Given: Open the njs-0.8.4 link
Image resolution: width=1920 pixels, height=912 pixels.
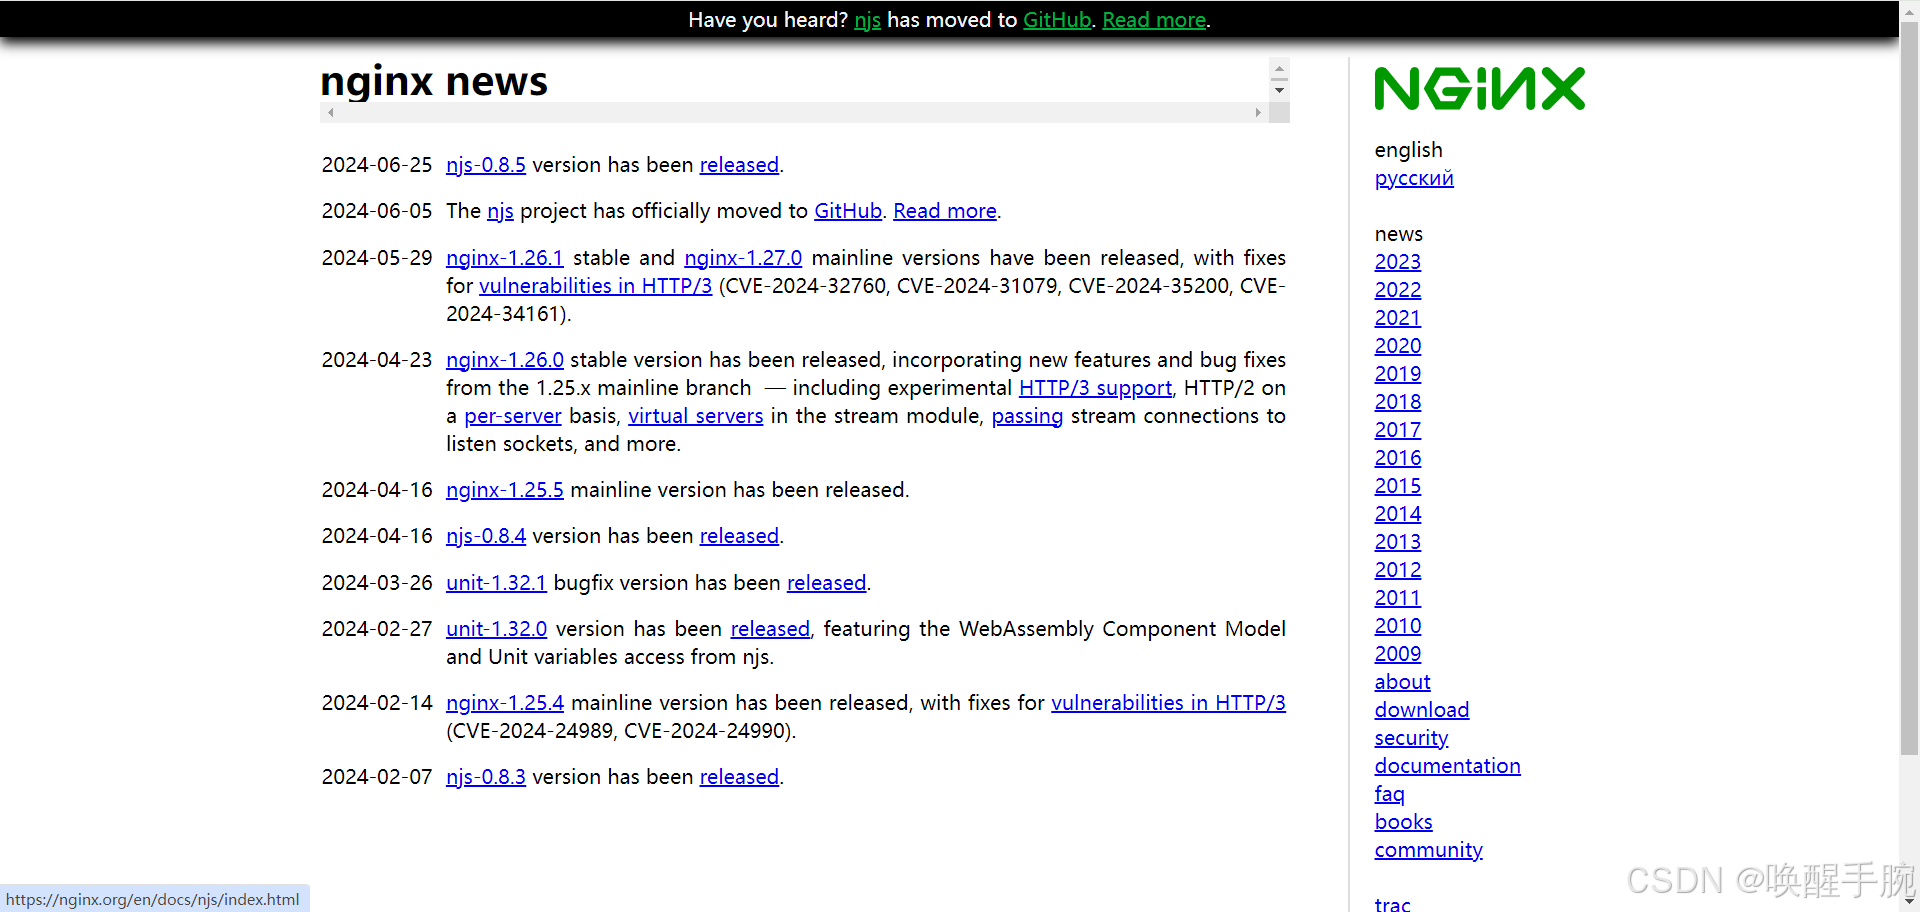Looking at the screenshot, I should [486, 536].
